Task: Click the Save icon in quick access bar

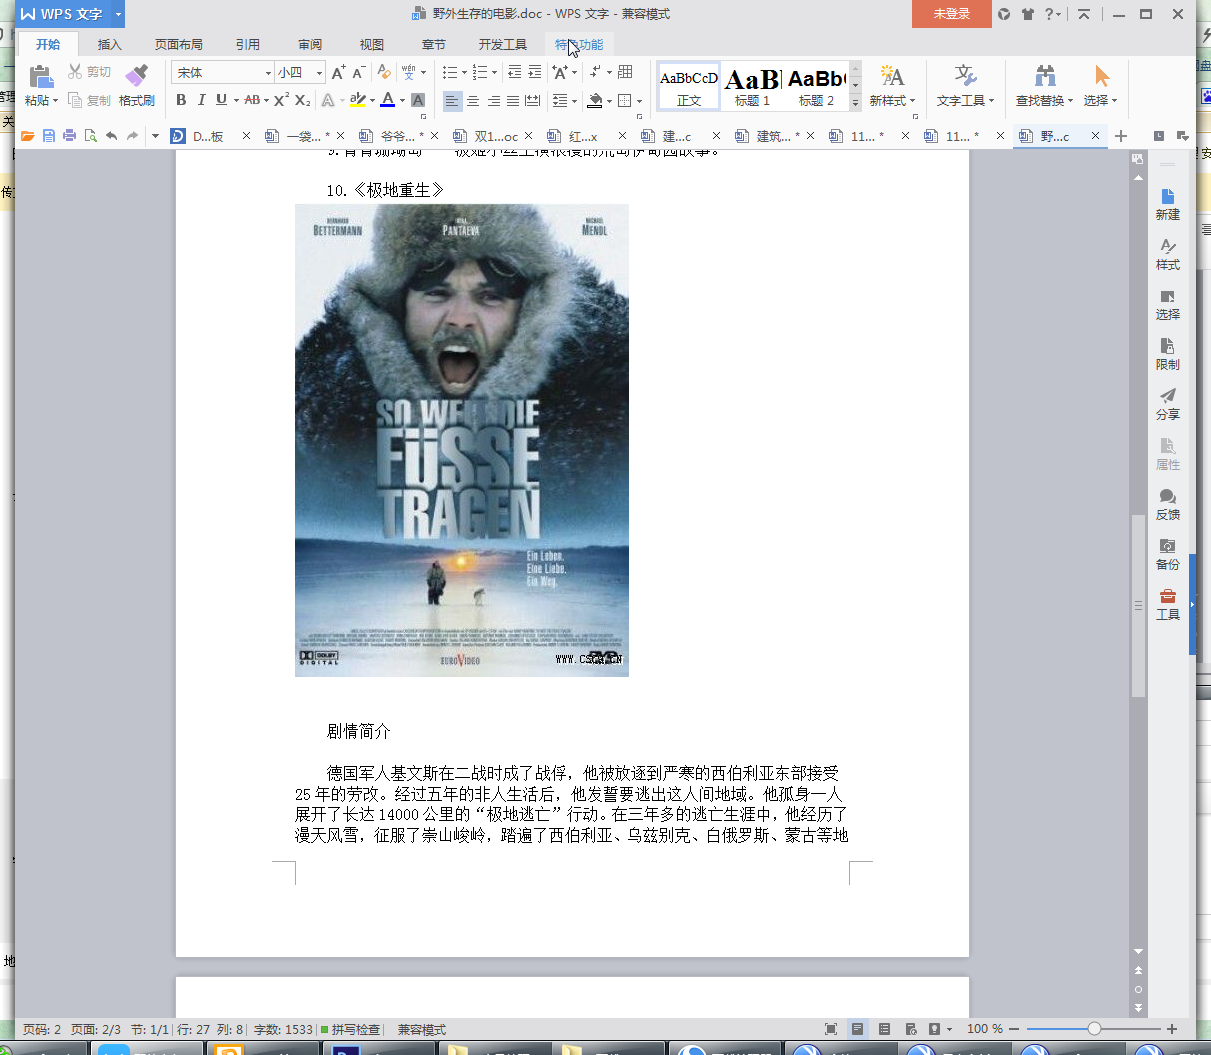Action: pos(48,136)
